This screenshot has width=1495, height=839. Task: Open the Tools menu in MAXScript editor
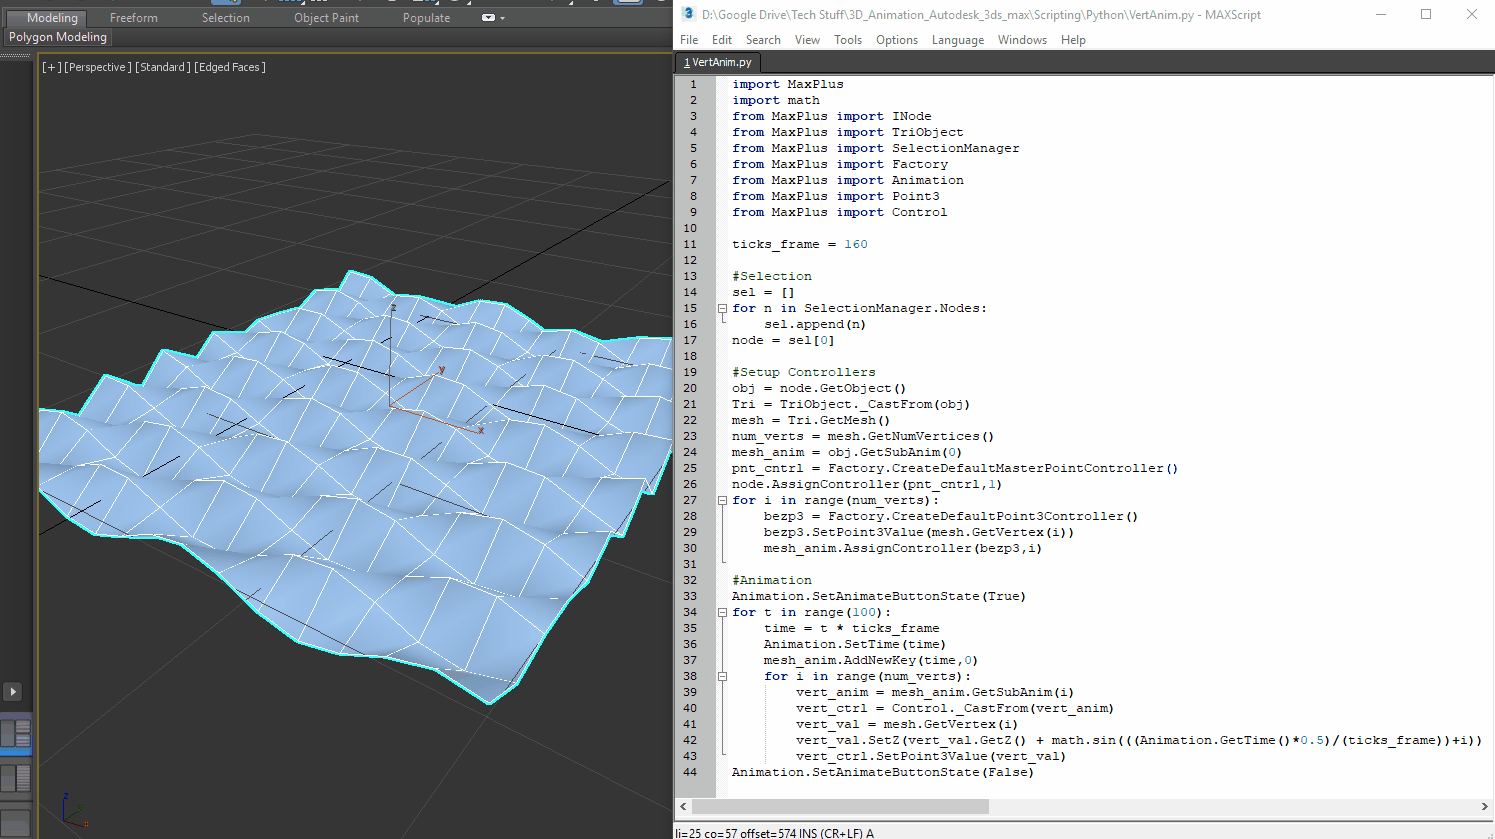[x=847, y=40]
